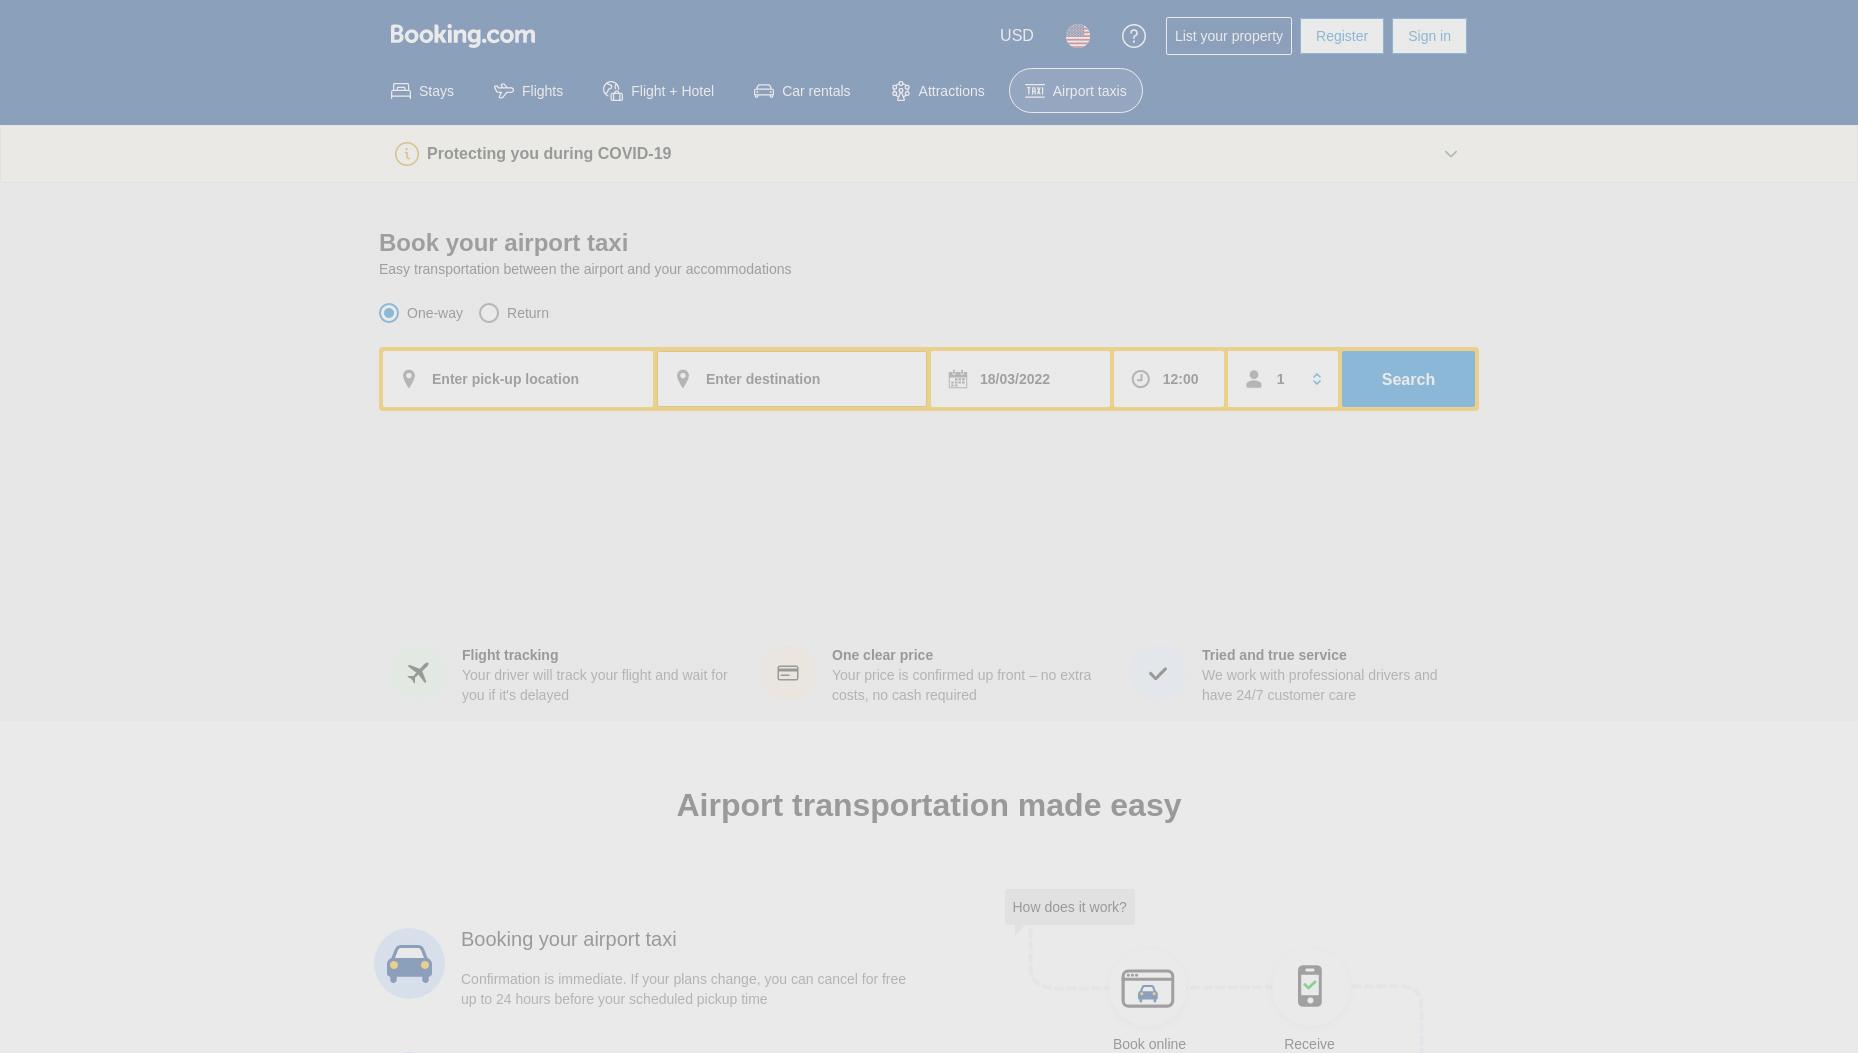
Task: Click the blue car icon beside Booking your airport taxi
Action: [x=409, y=964]
